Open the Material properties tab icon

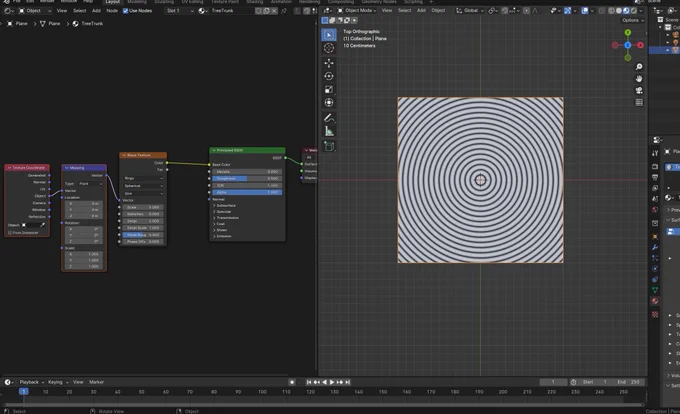click(x=655, y=301)
